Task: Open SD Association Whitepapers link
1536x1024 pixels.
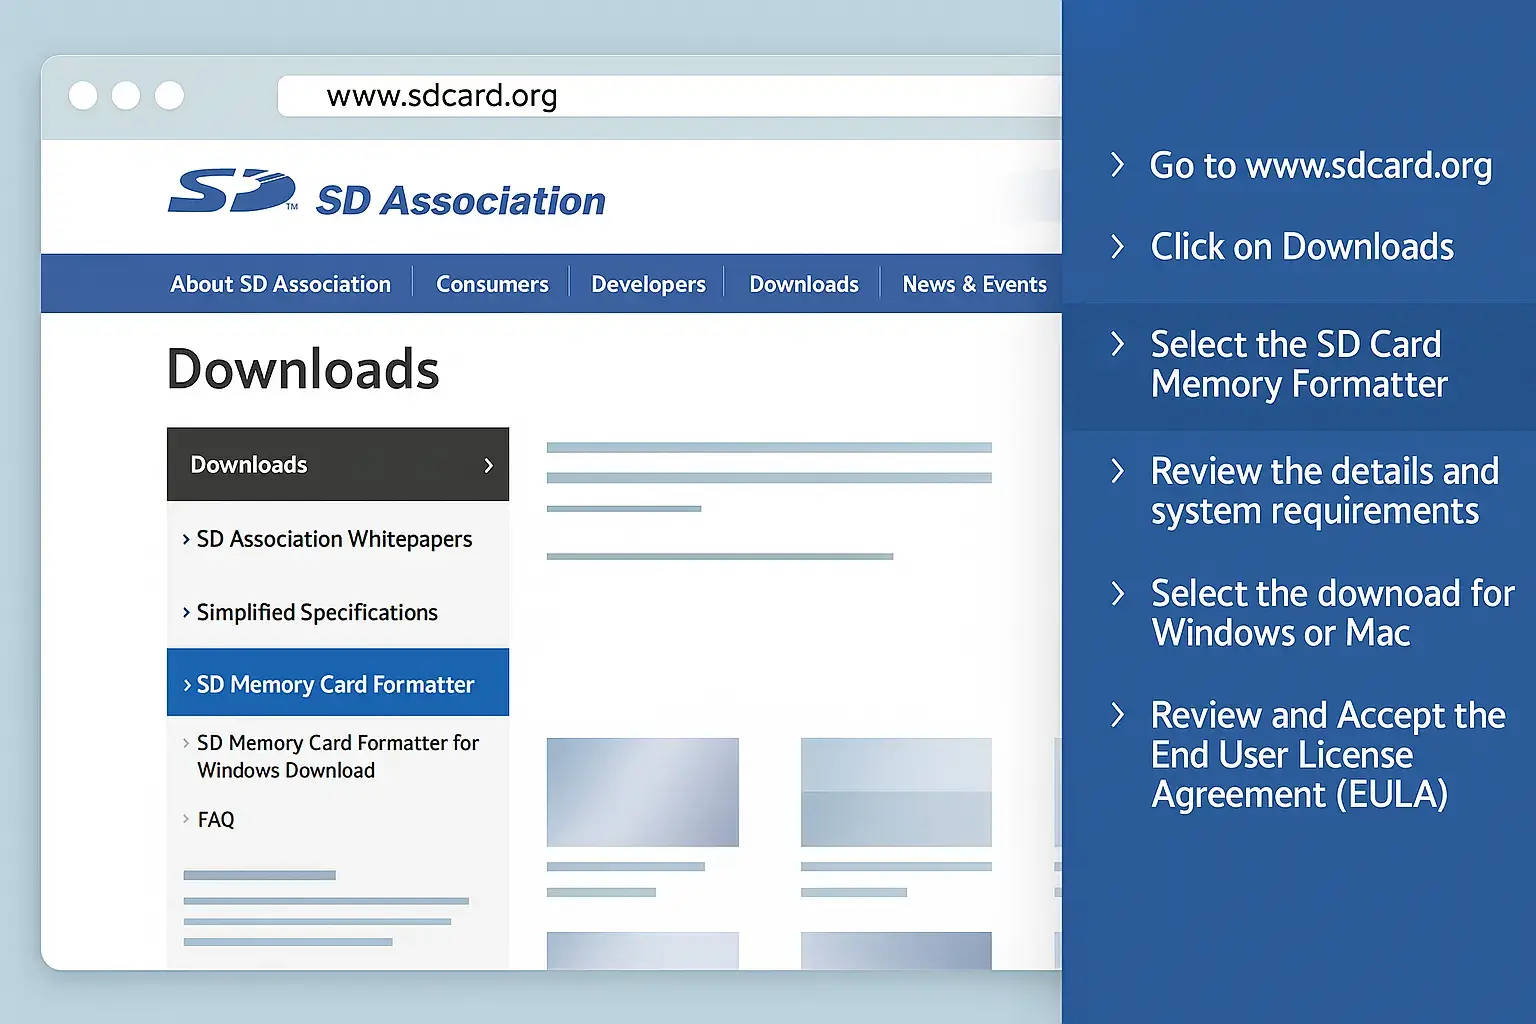Action: [333, 539]
